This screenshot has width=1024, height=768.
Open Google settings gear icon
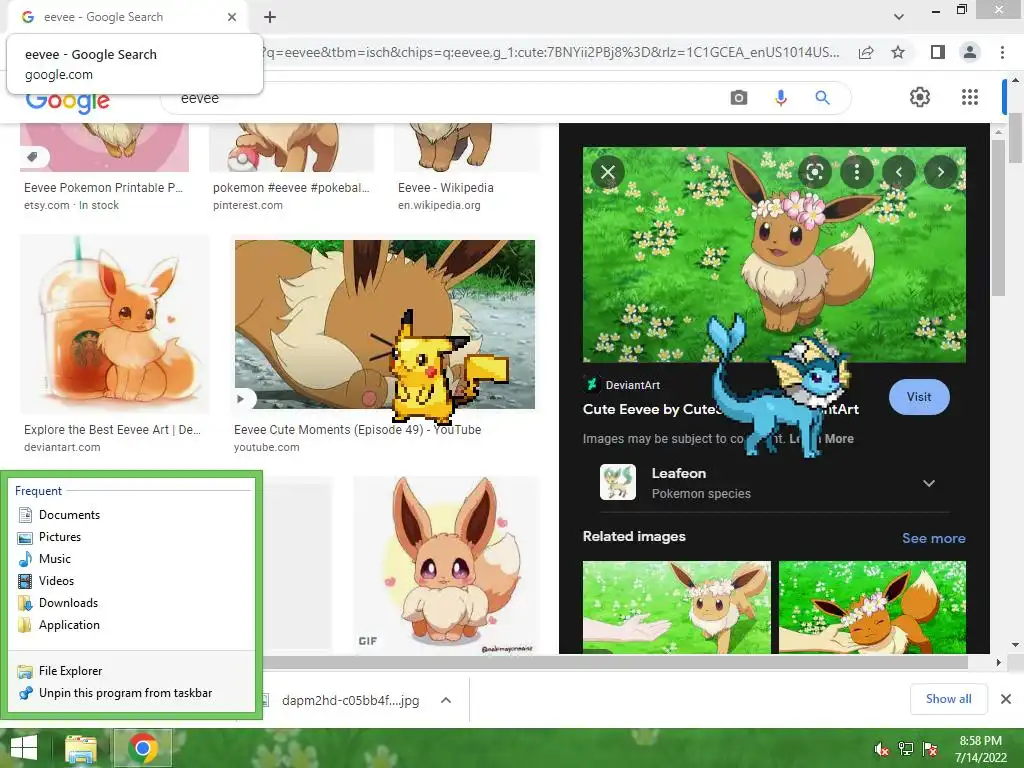tap(920, 97)
